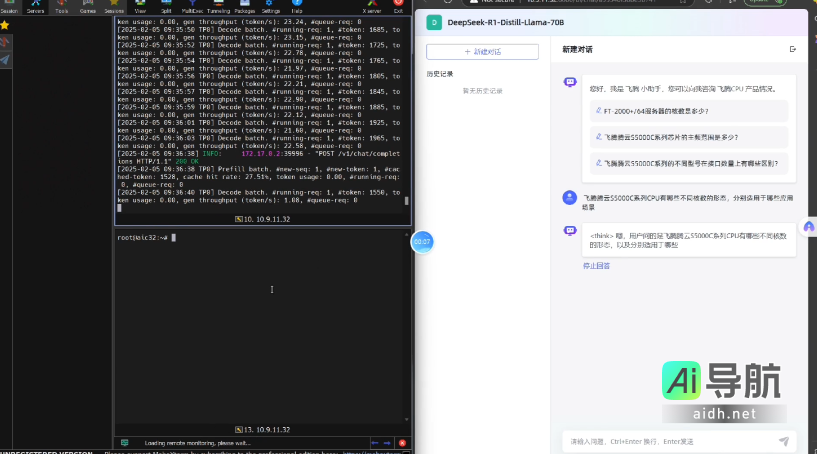This screenshot has width=817, height=454.
Task: Open the star favorites sidebar tab
Action: pyautogui.click(x=5, y=25)
